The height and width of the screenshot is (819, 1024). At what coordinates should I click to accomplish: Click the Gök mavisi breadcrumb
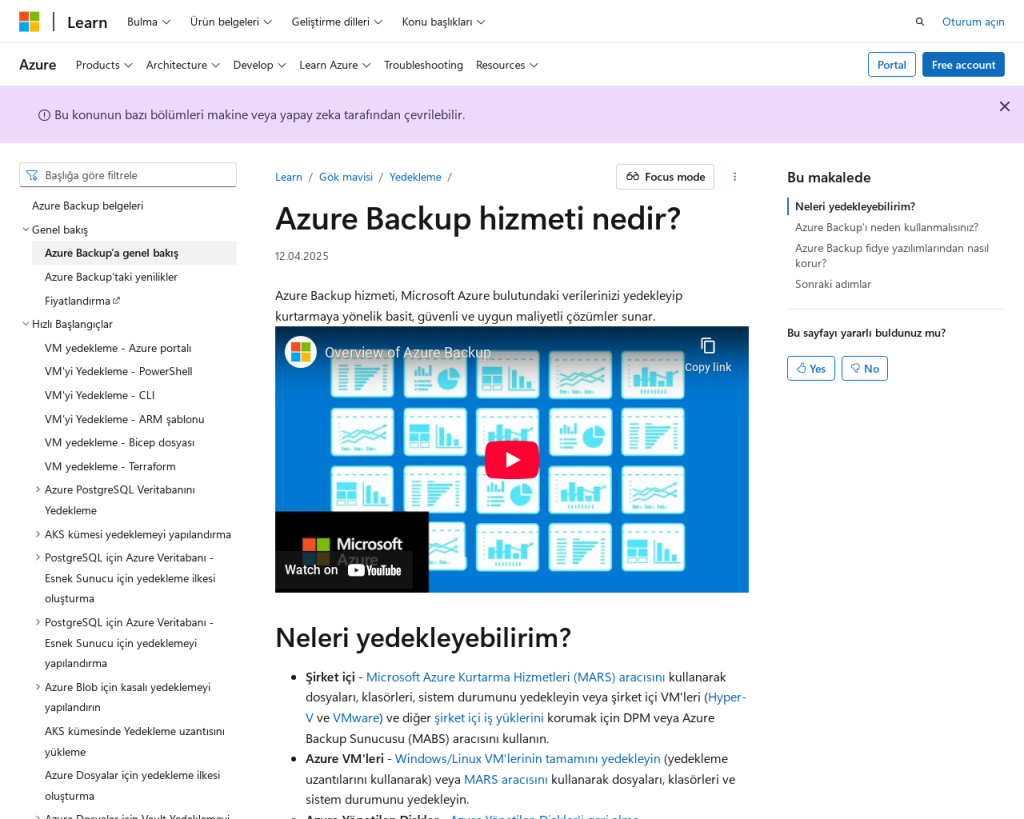point(345,177)
